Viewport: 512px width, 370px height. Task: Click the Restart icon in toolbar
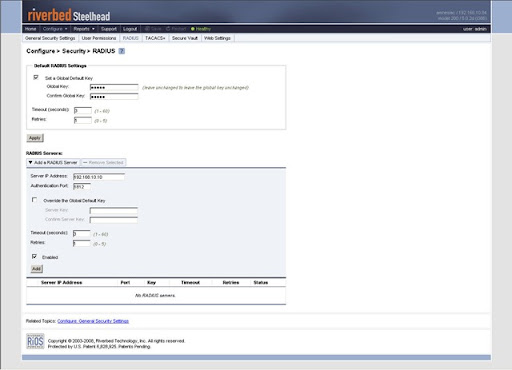168,29
